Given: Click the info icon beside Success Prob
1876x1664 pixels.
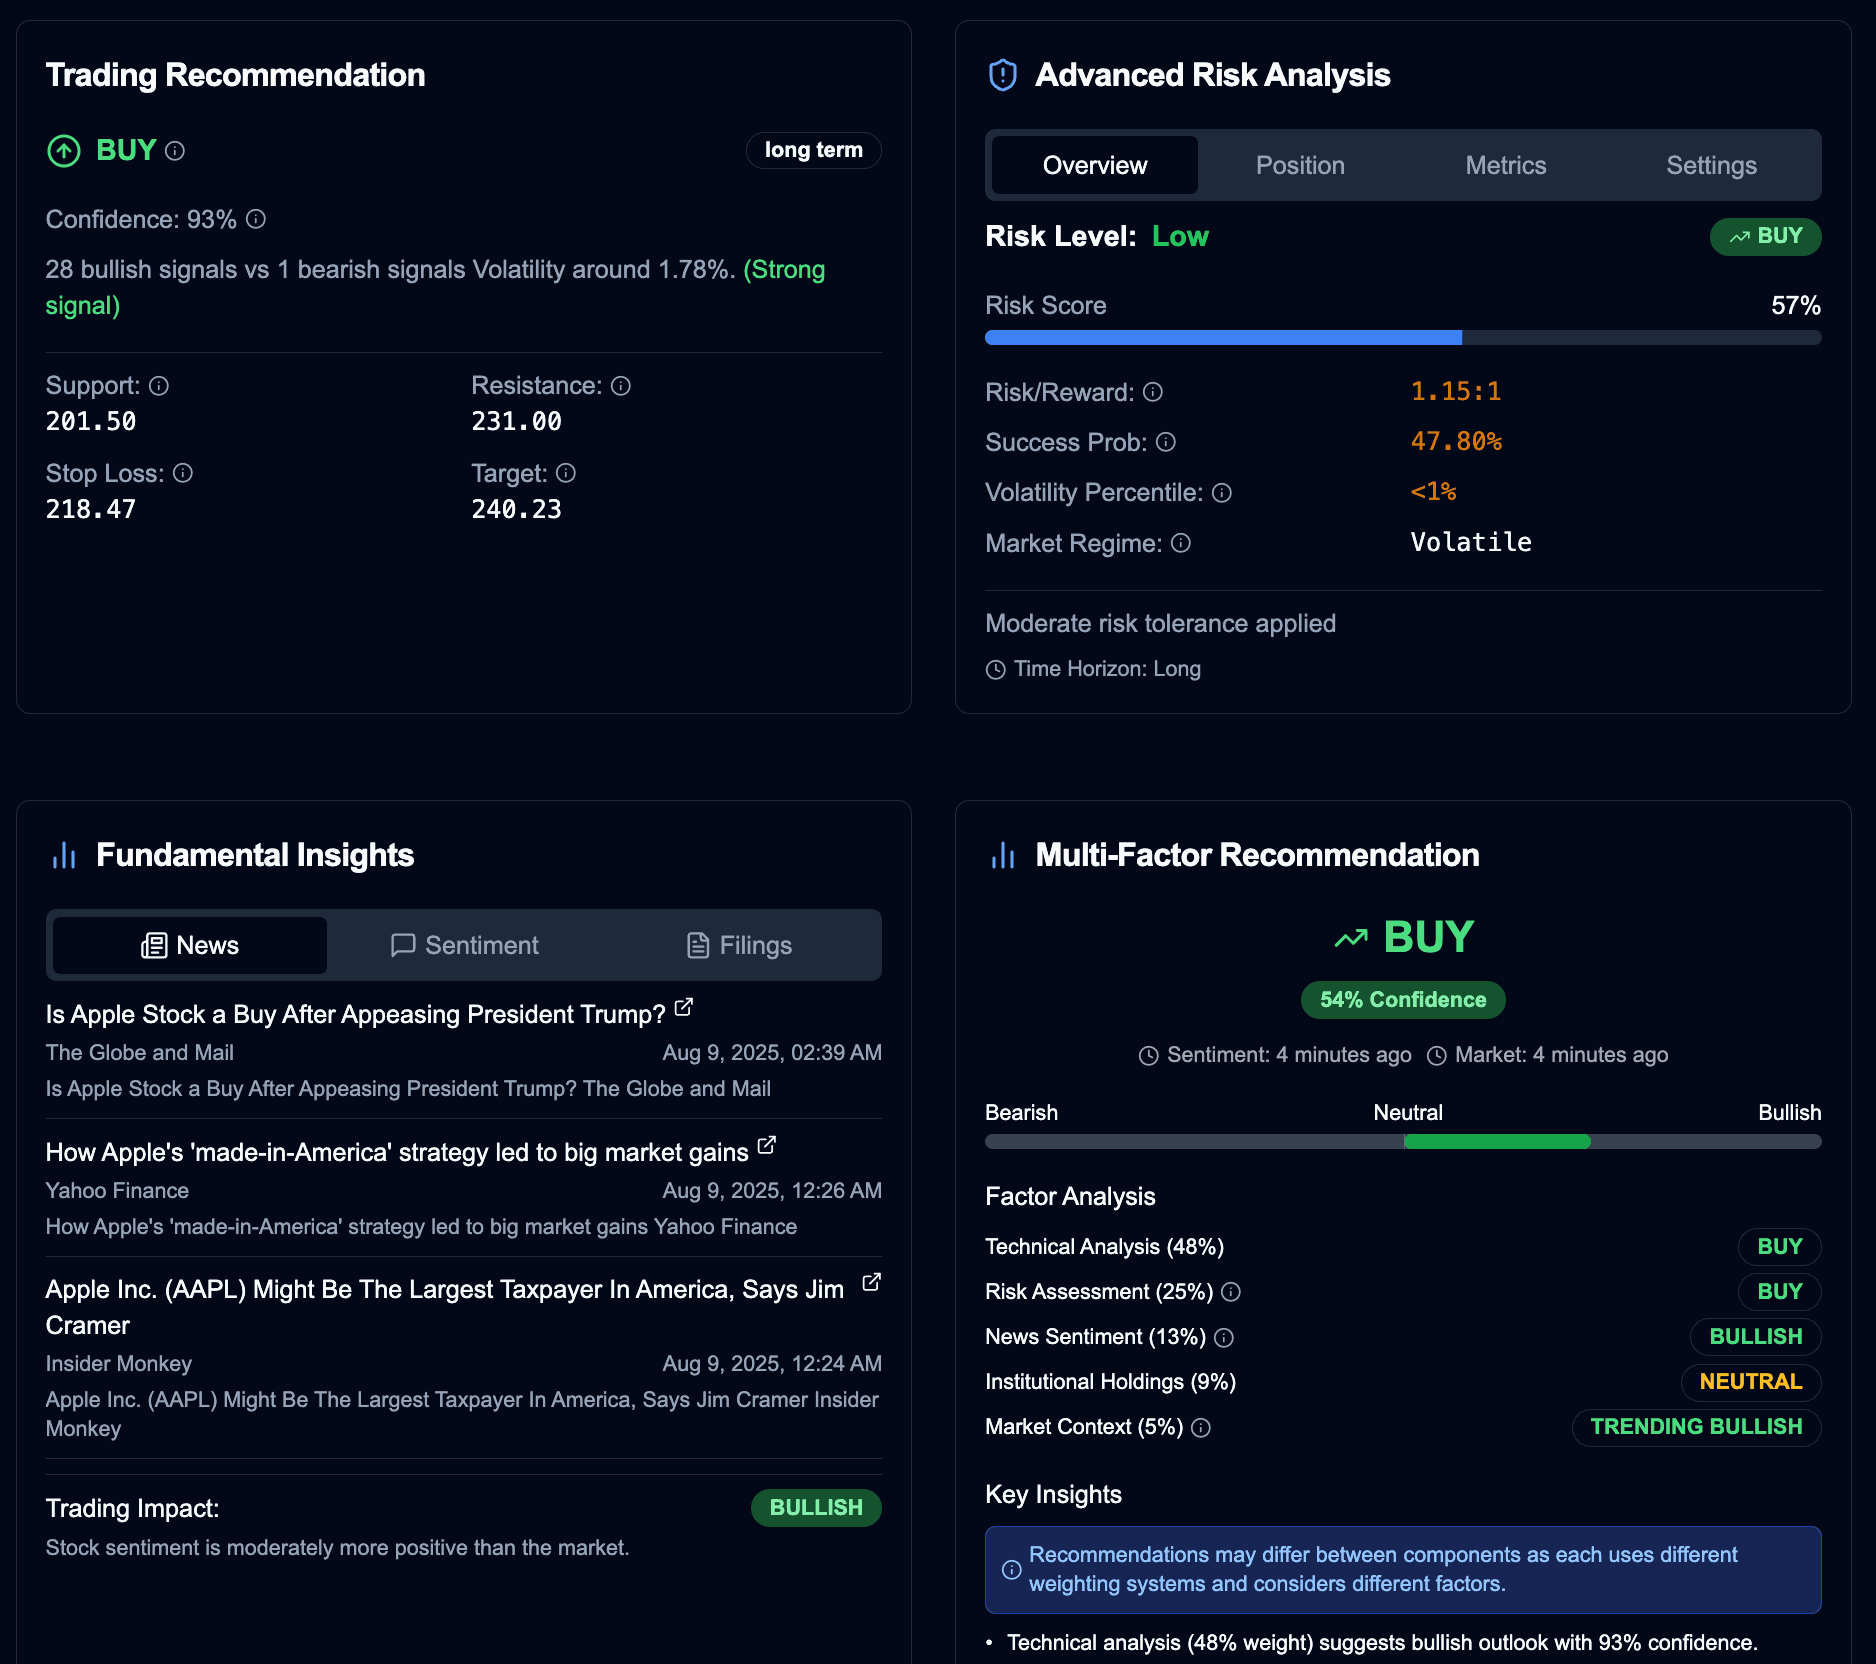Looking at the screenshot, I should (x=1164, y=442).
